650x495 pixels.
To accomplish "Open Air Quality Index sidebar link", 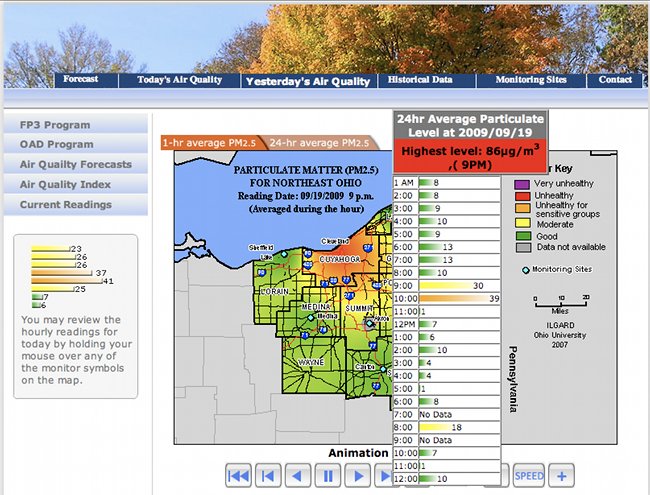I will 75,184.
